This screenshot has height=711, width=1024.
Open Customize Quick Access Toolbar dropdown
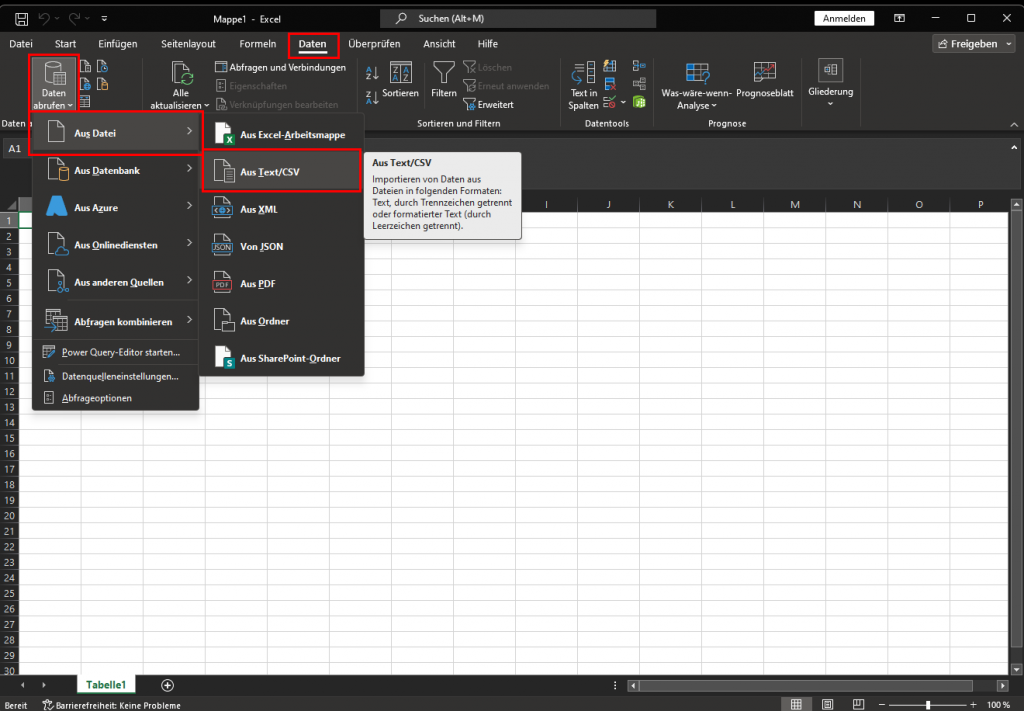pos(104,19)
